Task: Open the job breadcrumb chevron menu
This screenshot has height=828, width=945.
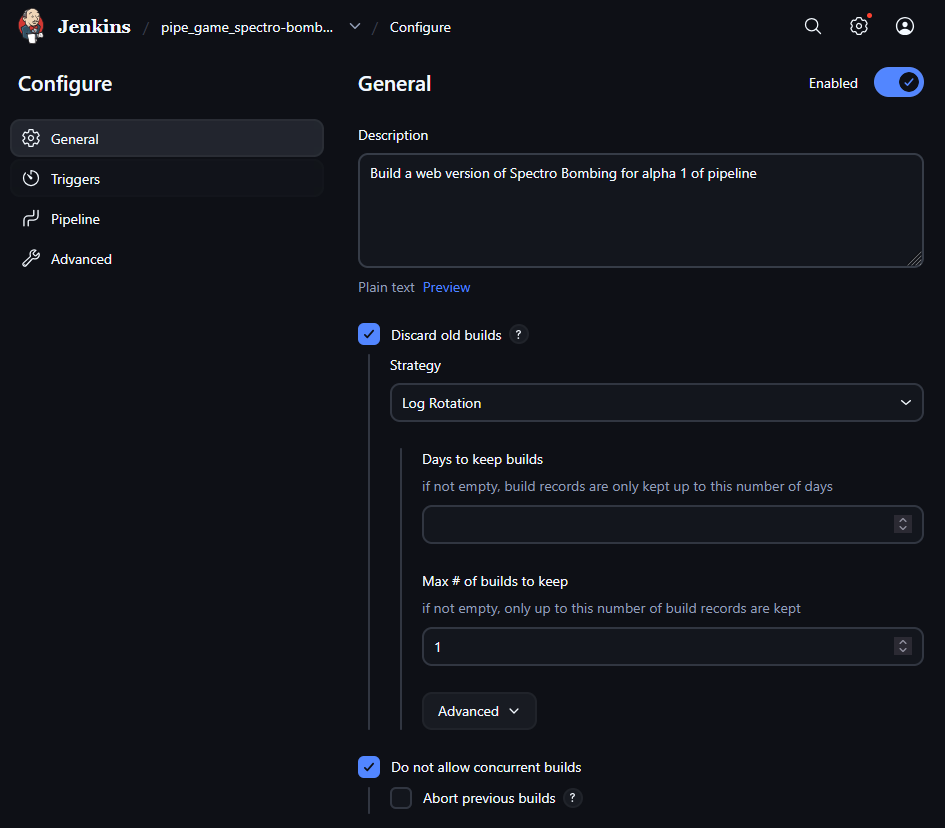Action: tap(355, 27)
